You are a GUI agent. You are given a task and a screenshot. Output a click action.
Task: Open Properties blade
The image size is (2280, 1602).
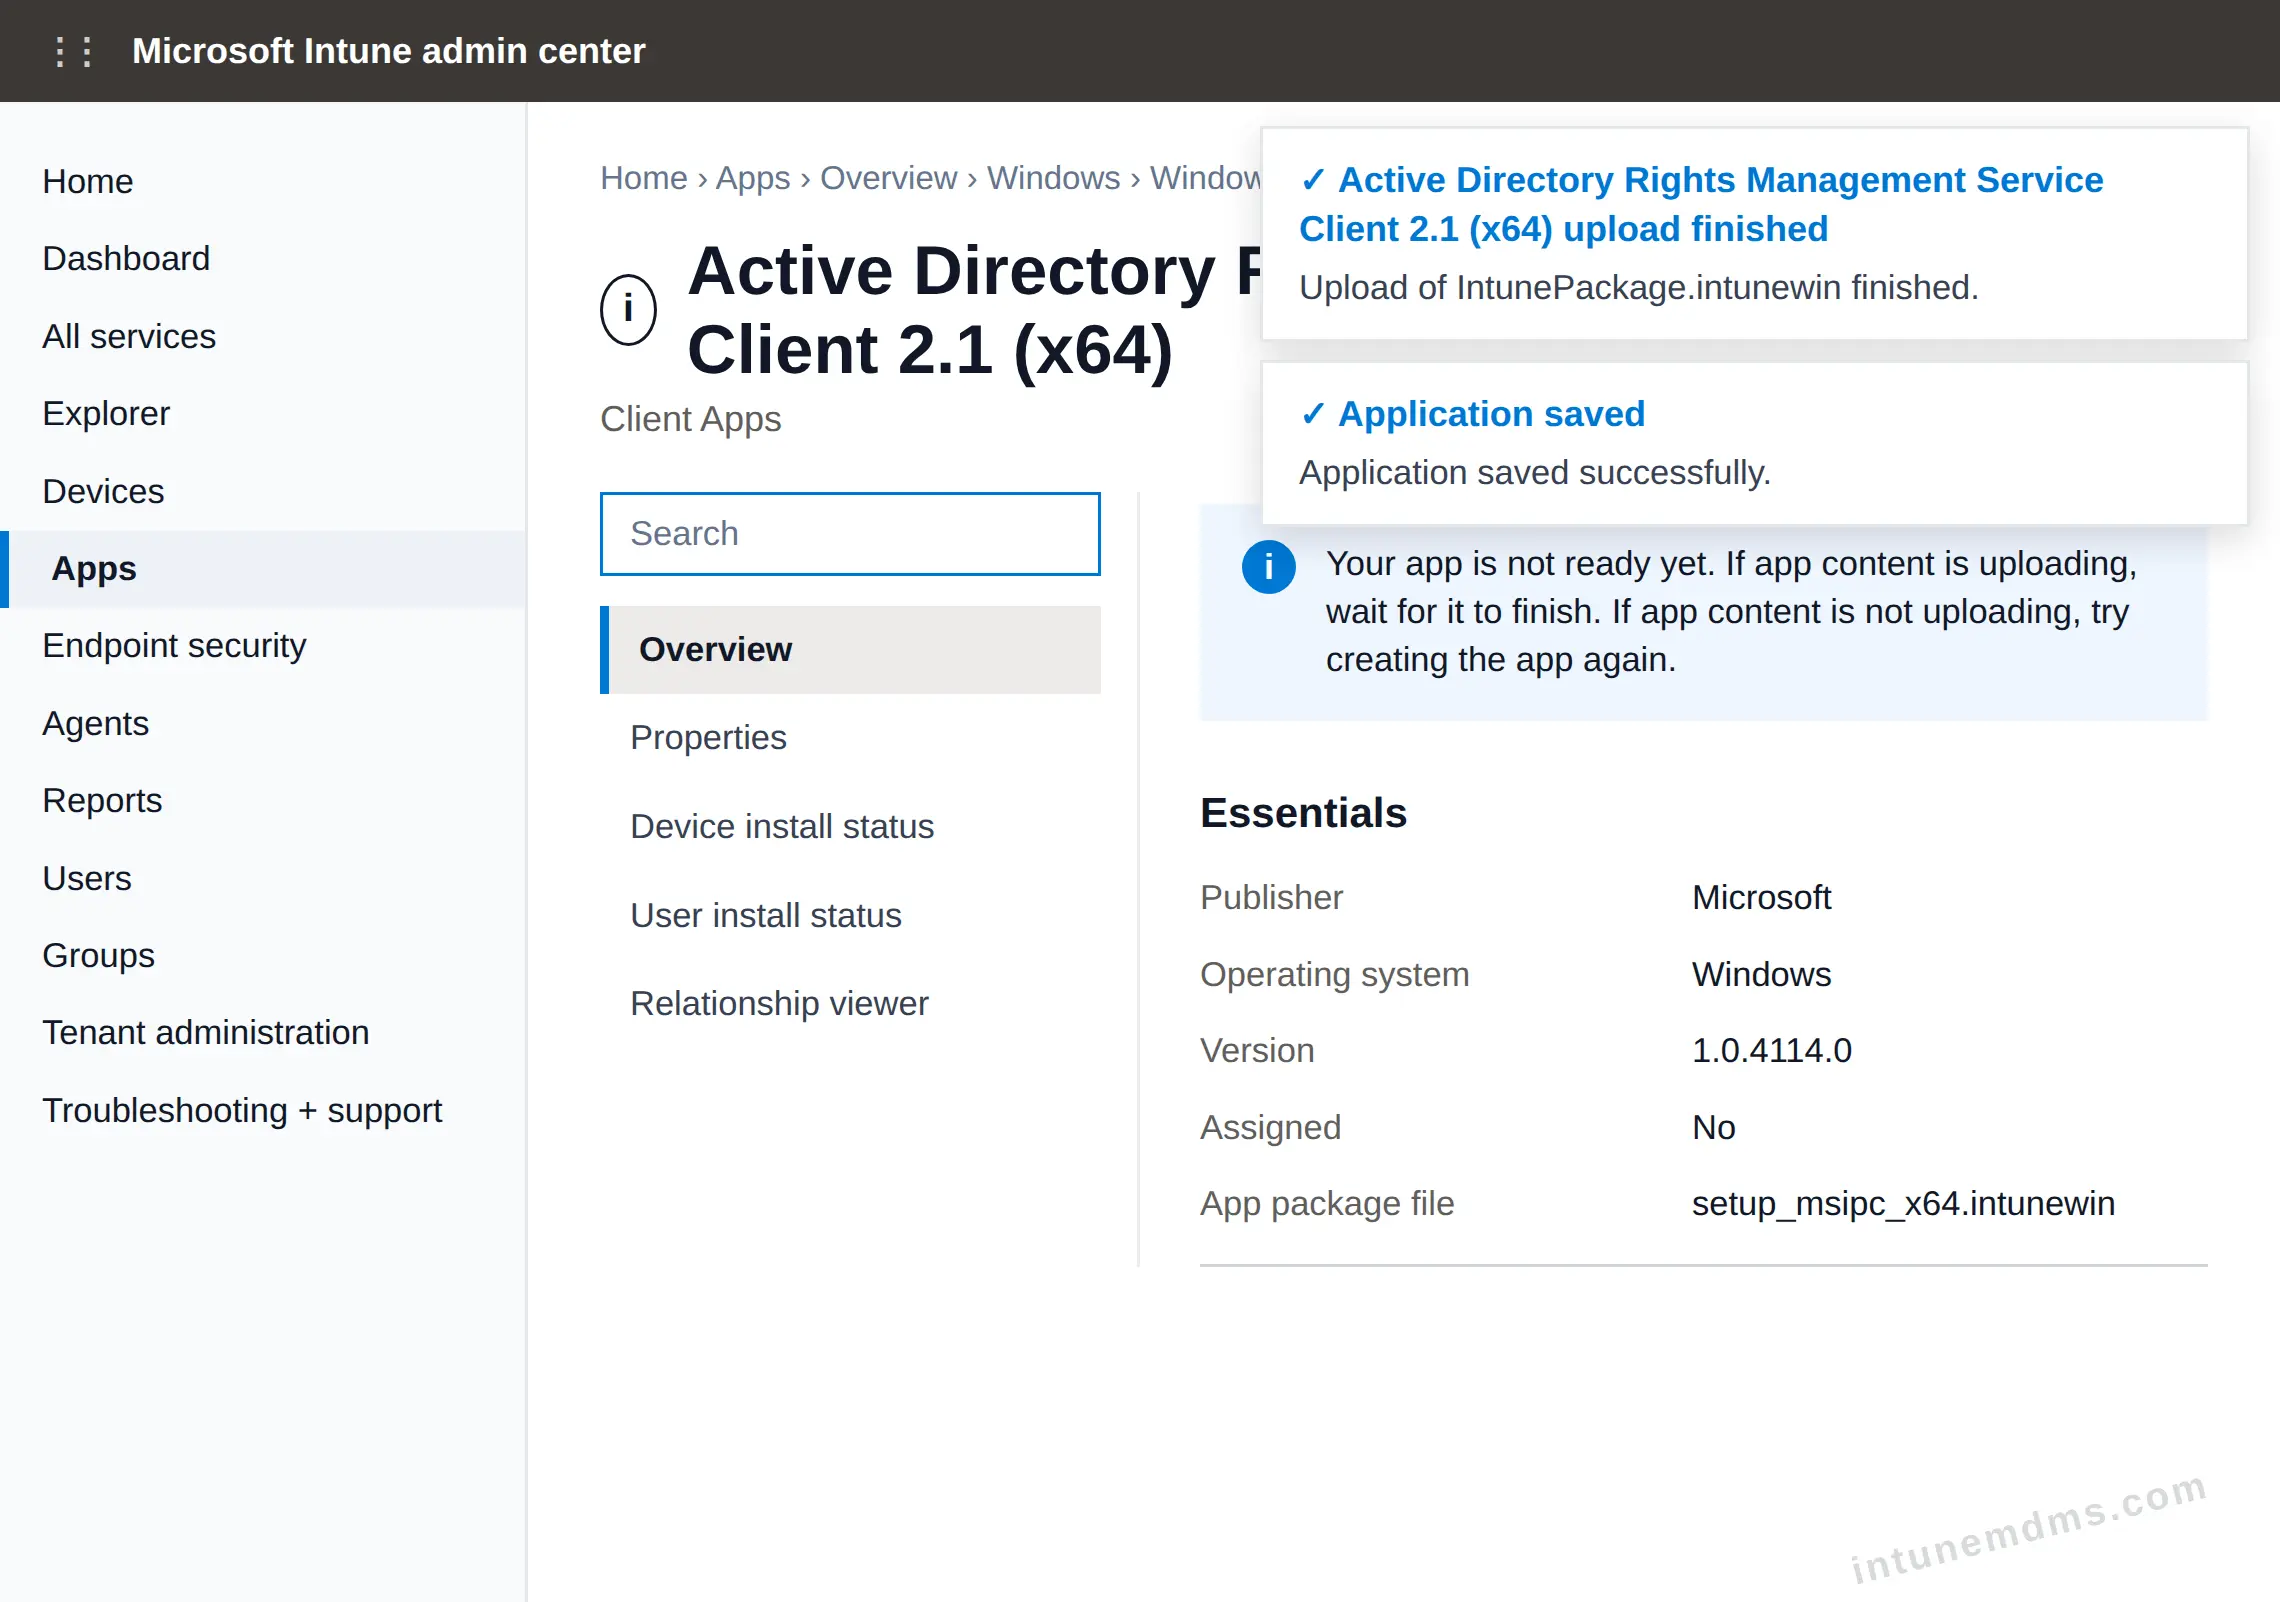850,738
